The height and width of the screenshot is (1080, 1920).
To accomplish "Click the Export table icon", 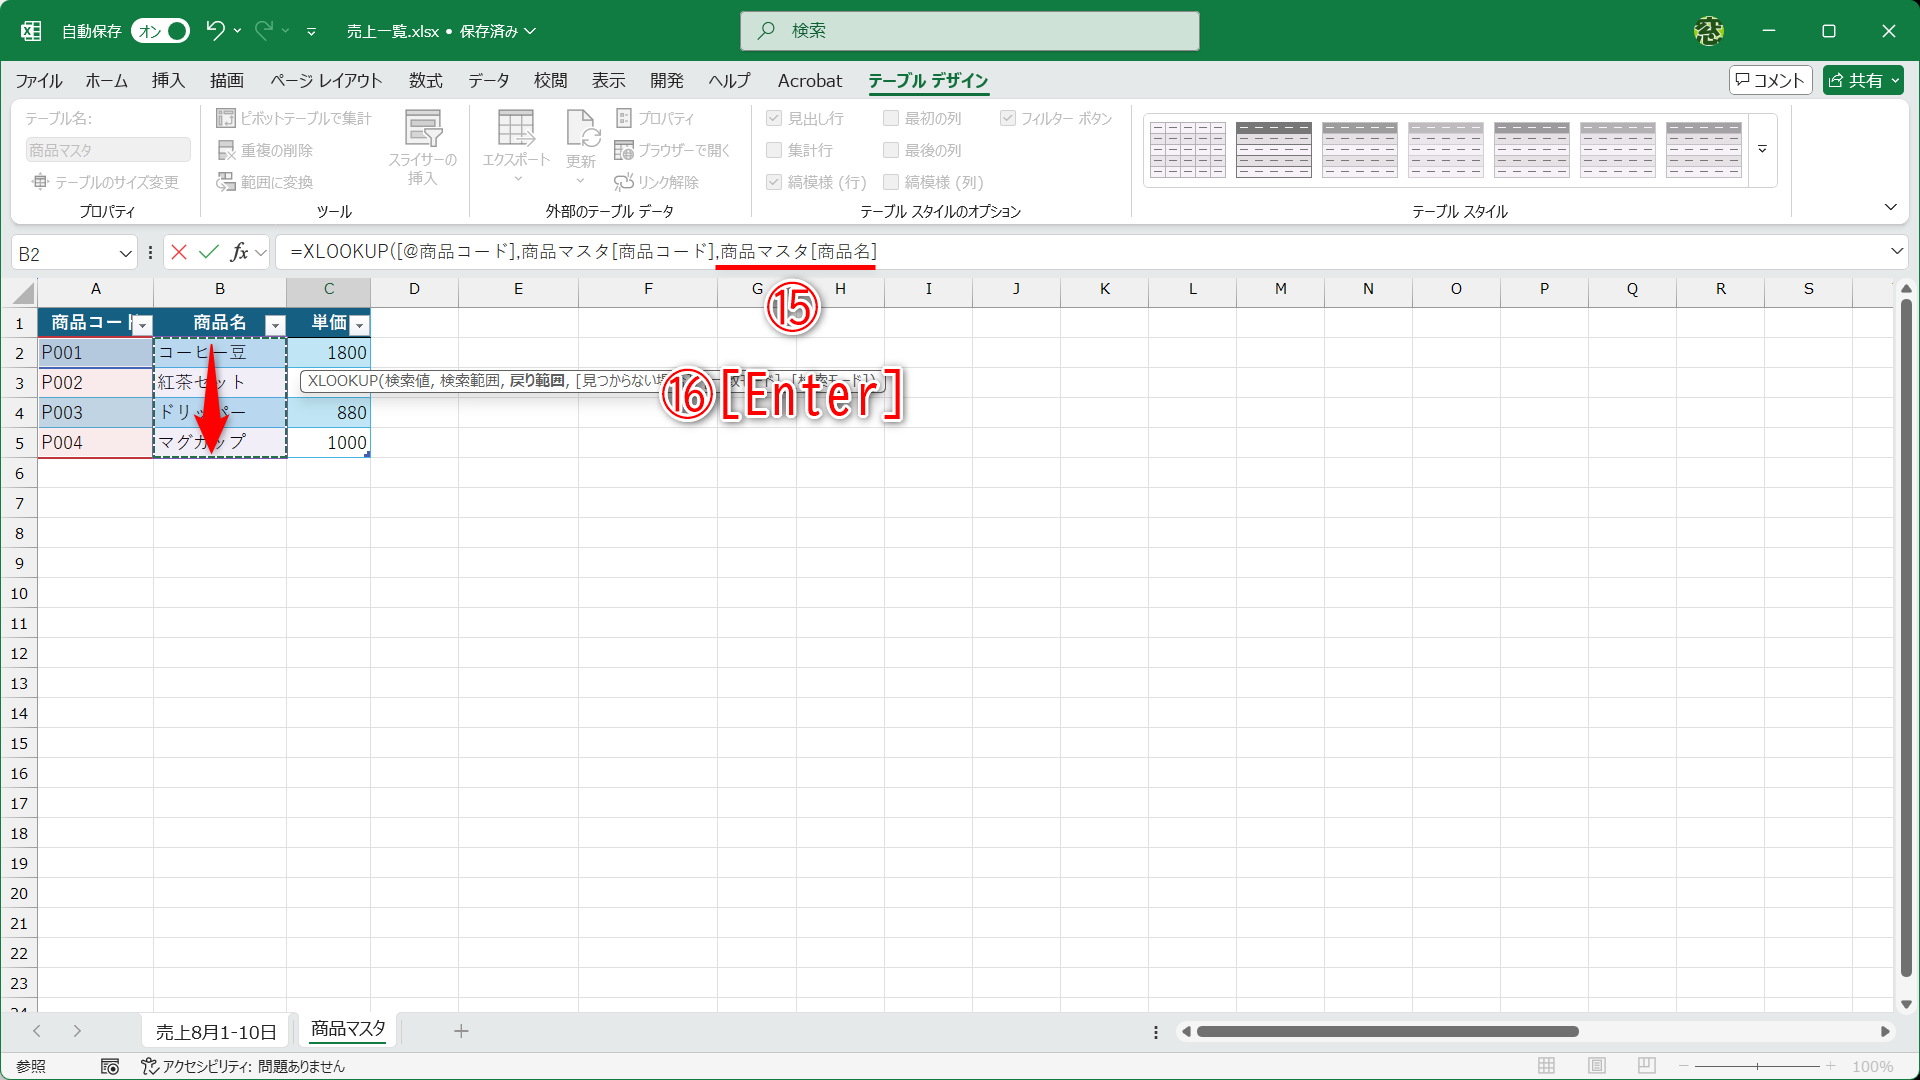I will coord(516,129).
